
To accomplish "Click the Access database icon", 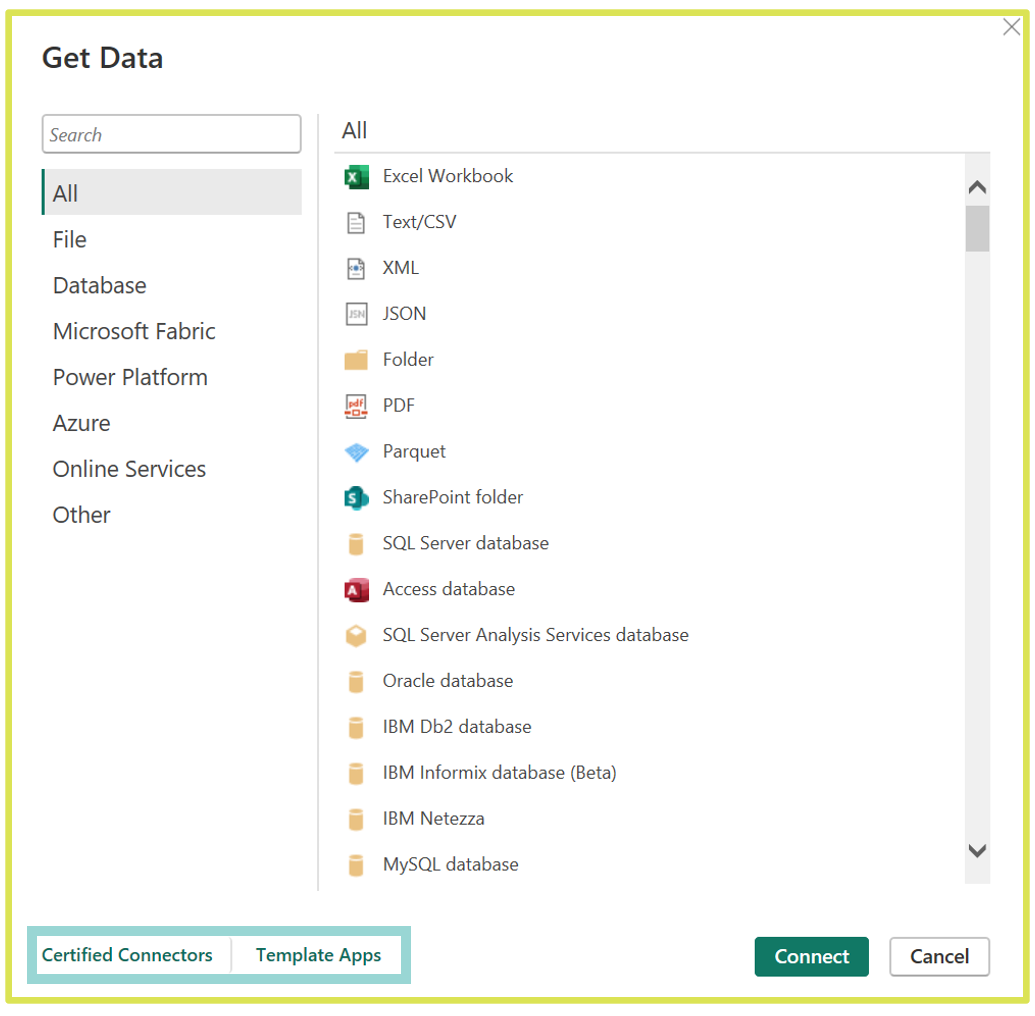I will coord(356,590).
